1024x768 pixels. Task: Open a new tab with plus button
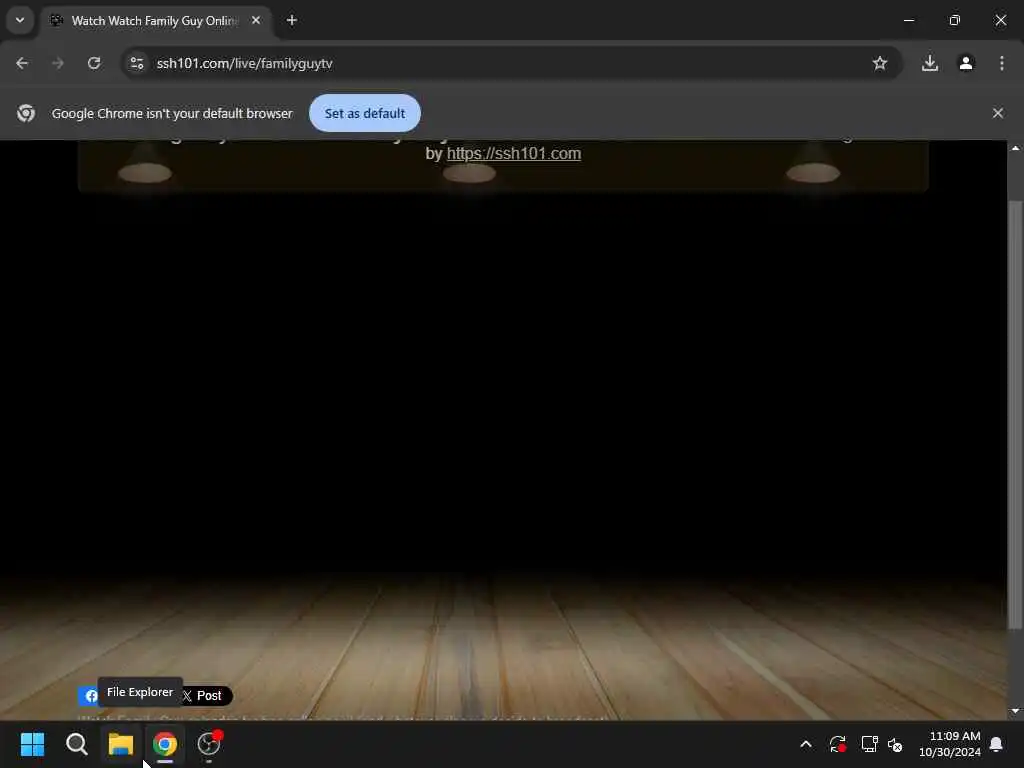pyautogui.click(x=292, y=20)
